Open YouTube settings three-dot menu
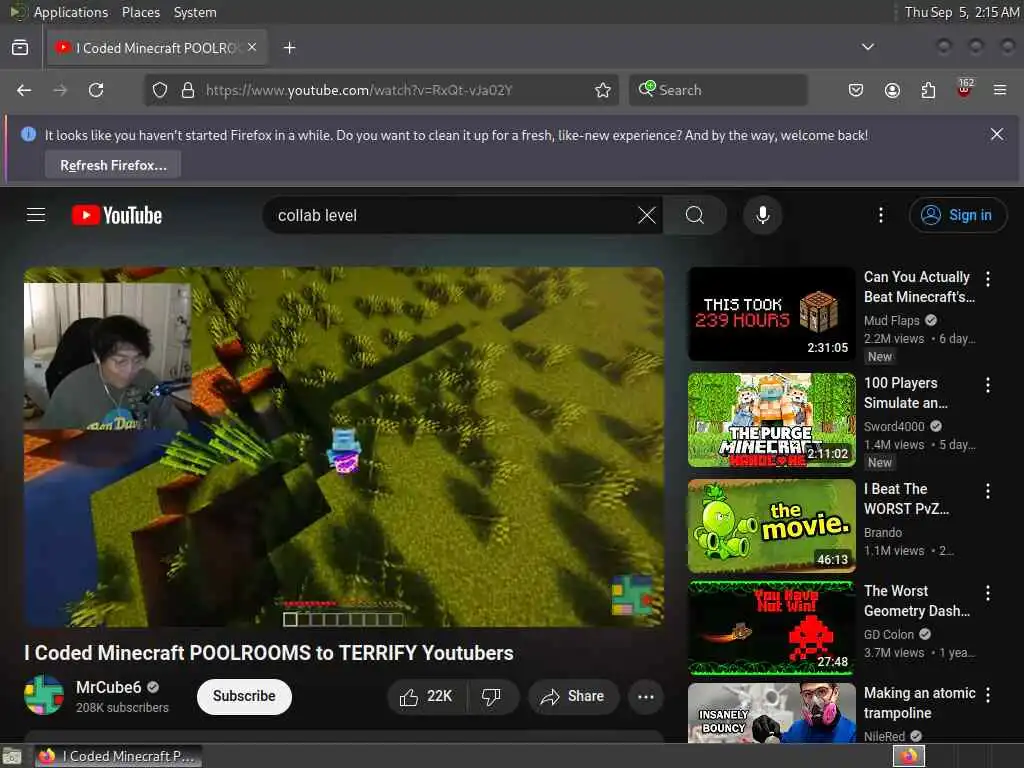The height and width of the screenshot is (768, 1024). click(880, 216)
